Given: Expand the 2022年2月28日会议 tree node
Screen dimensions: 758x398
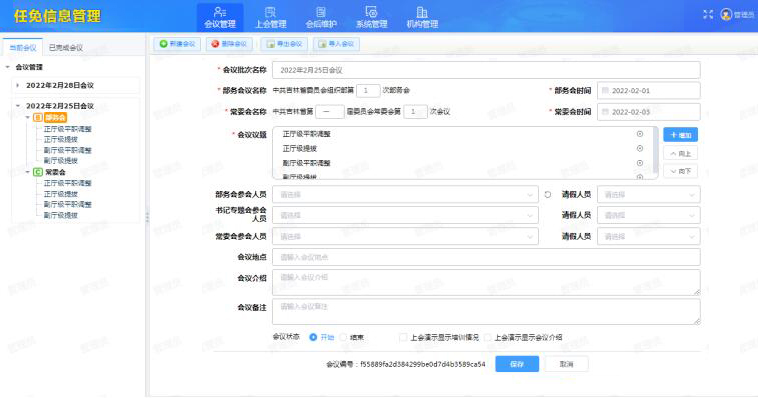Looking at the screenshot, I should pos(18,85).
